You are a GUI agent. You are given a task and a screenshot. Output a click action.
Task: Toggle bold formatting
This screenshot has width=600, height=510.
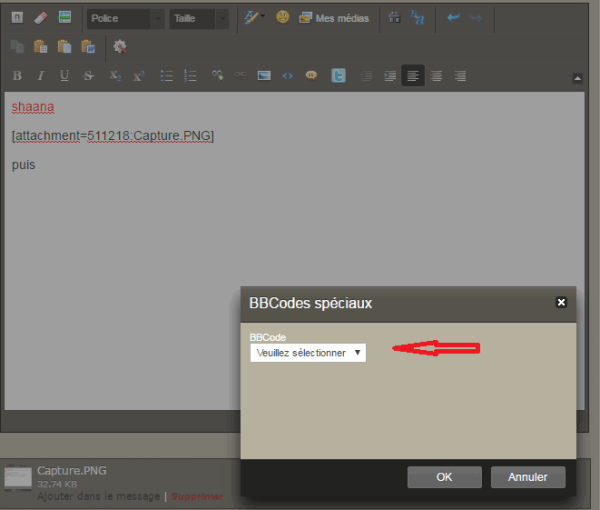(17, 76)
